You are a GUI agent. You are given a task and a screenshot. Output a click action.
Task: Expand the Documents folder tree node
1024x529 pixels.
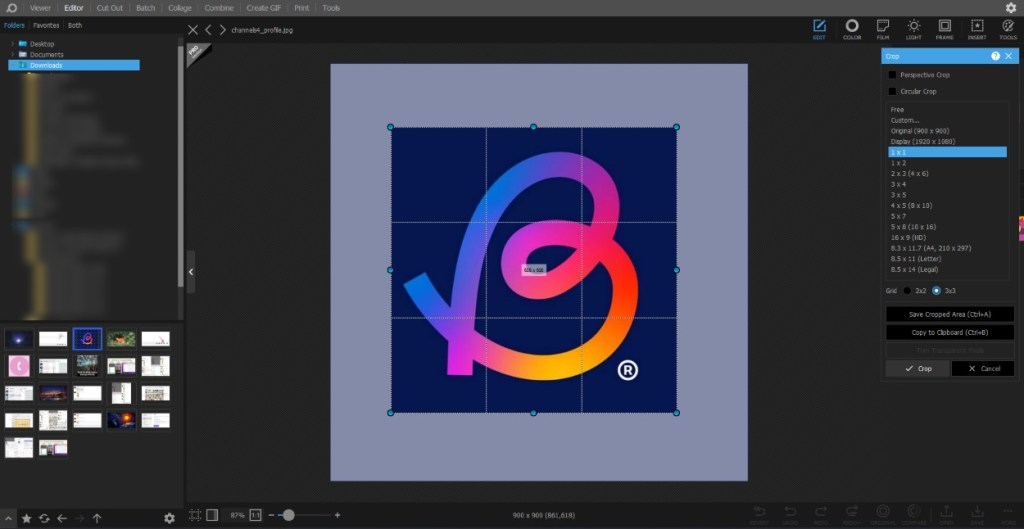[12, 54]
